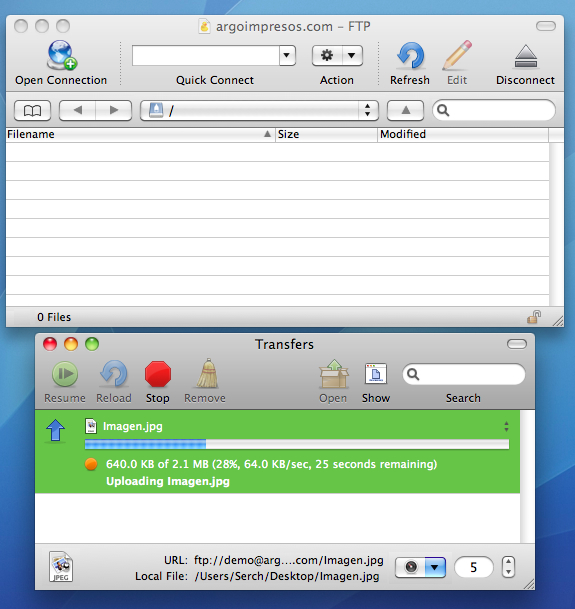Image resolution: width=575 pixels, height=609 pixels.
Task: Navigate back with the left arrow button
Action: (x=77, y=111)
